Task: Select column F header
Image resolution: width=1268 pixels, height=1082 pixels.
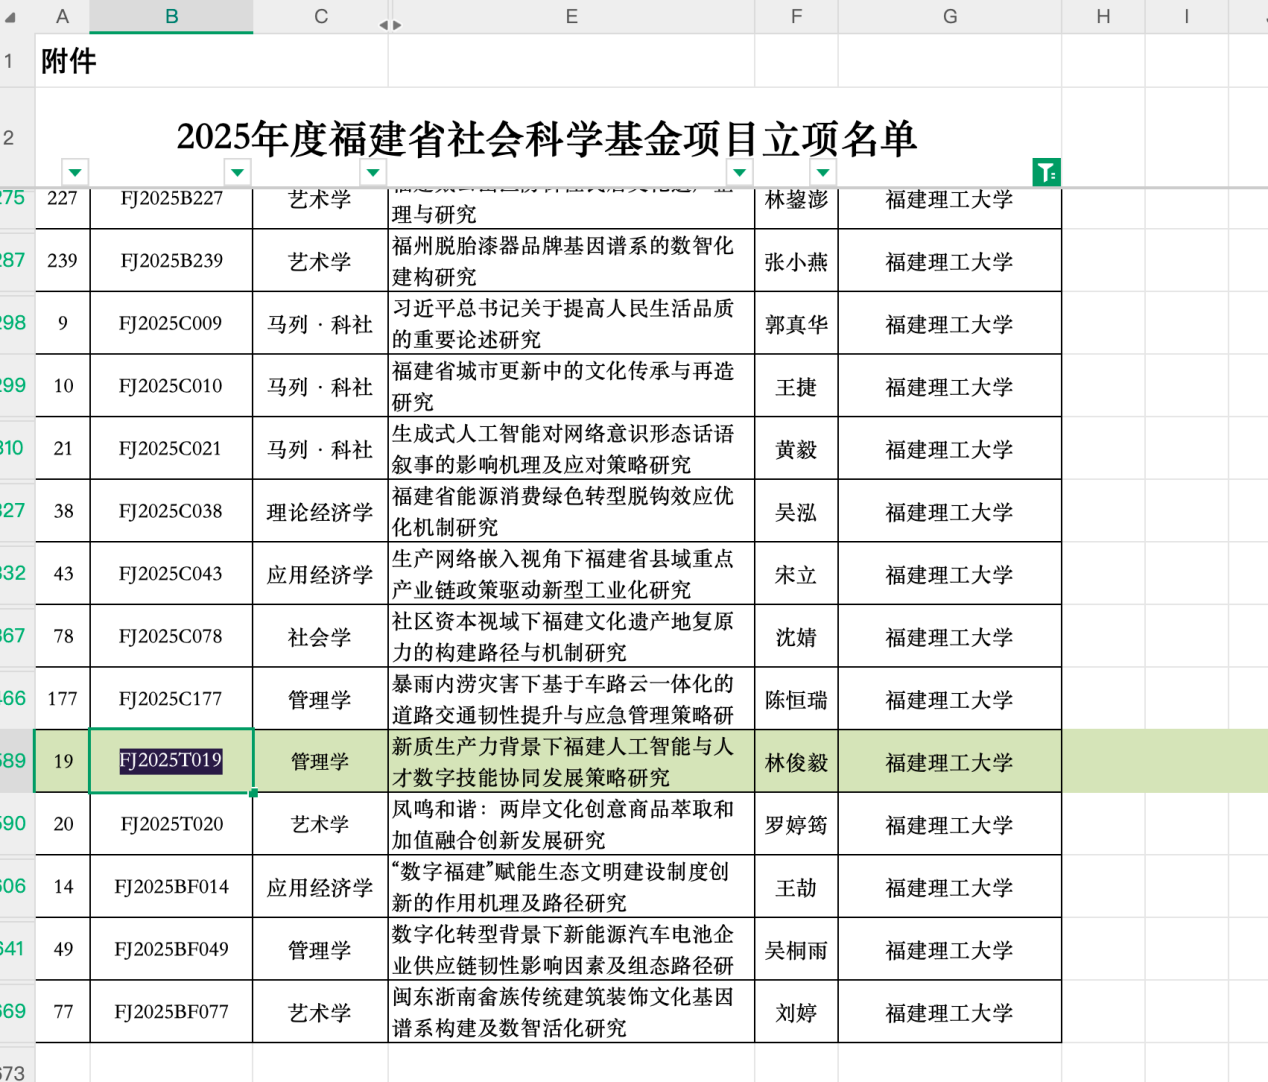Action: (x=796, y=16)
